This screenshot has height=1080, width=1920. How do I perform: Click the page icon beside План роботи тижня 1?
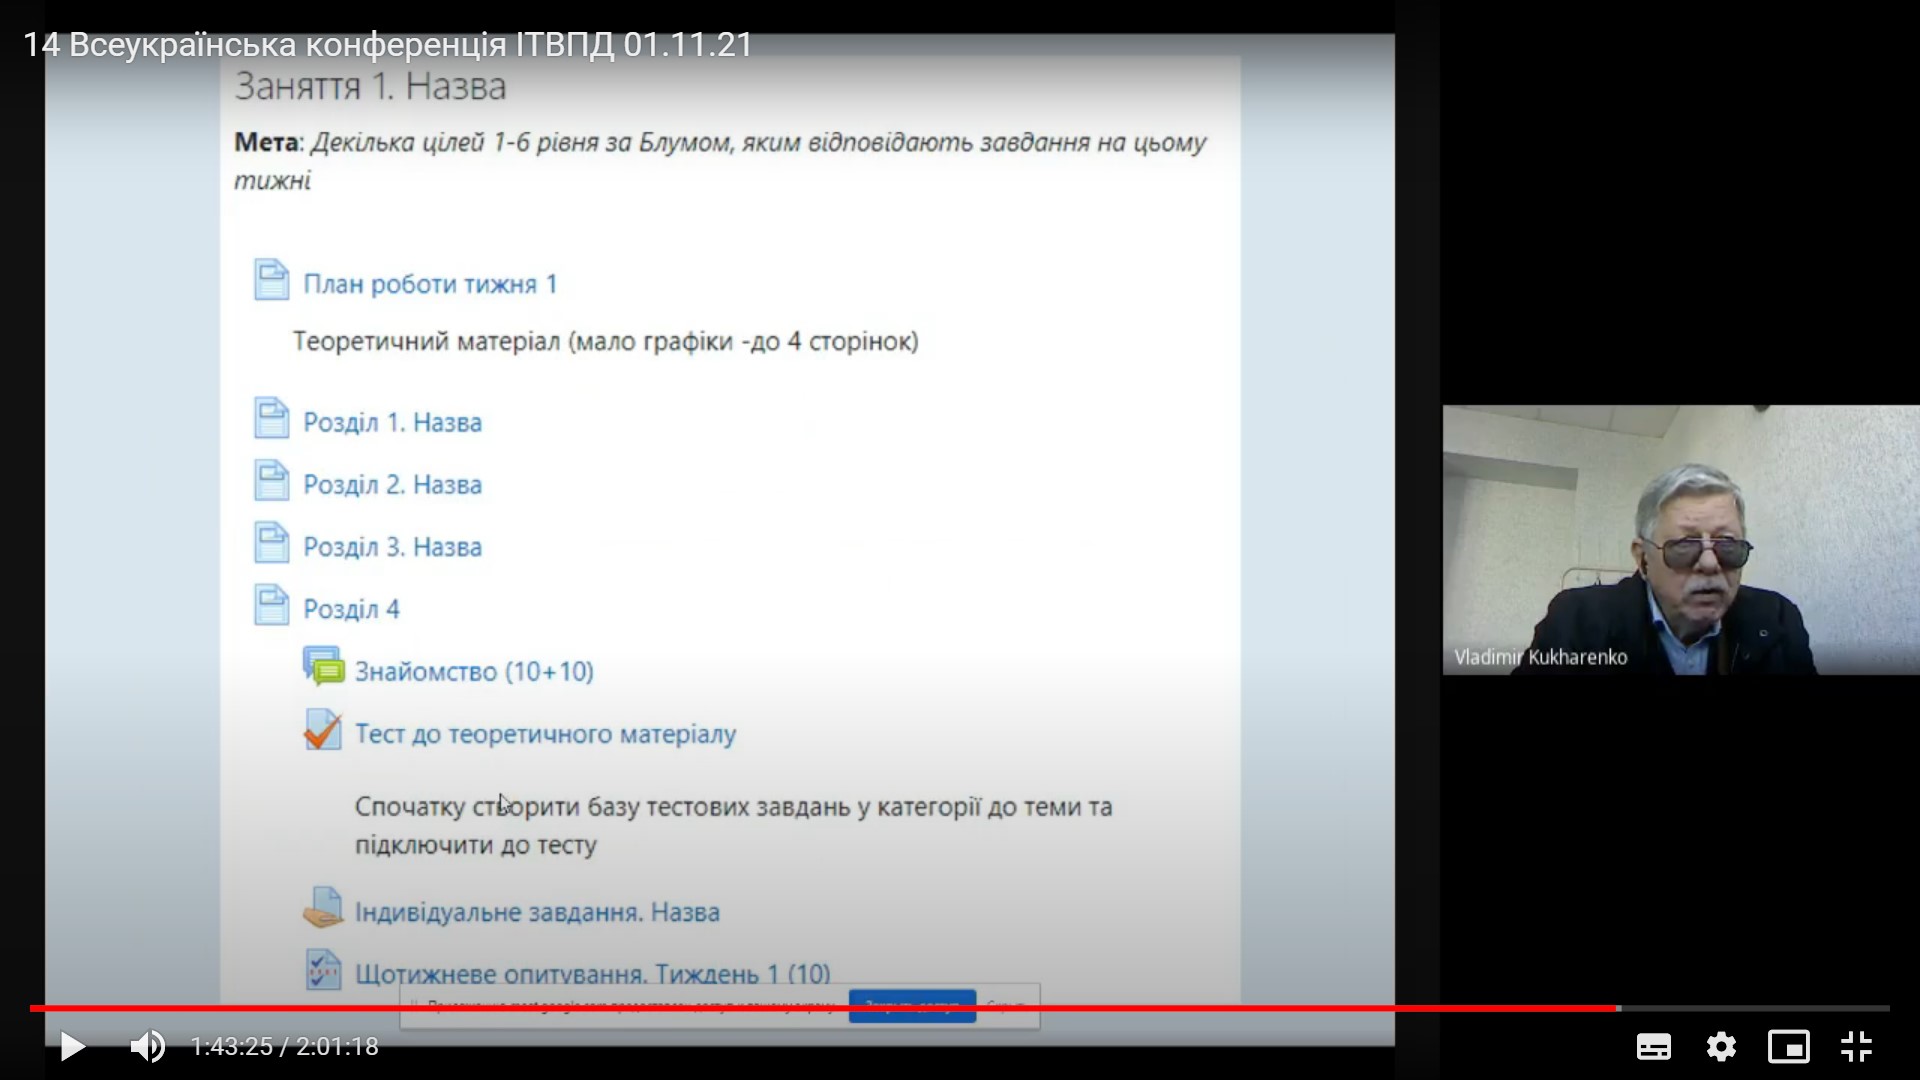(271, 280)
